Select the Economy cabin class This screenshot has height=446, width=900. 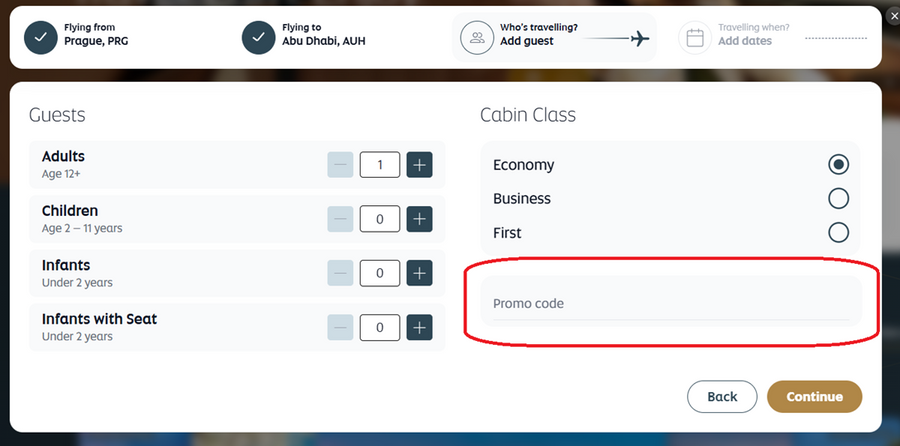tap(838, 165)
